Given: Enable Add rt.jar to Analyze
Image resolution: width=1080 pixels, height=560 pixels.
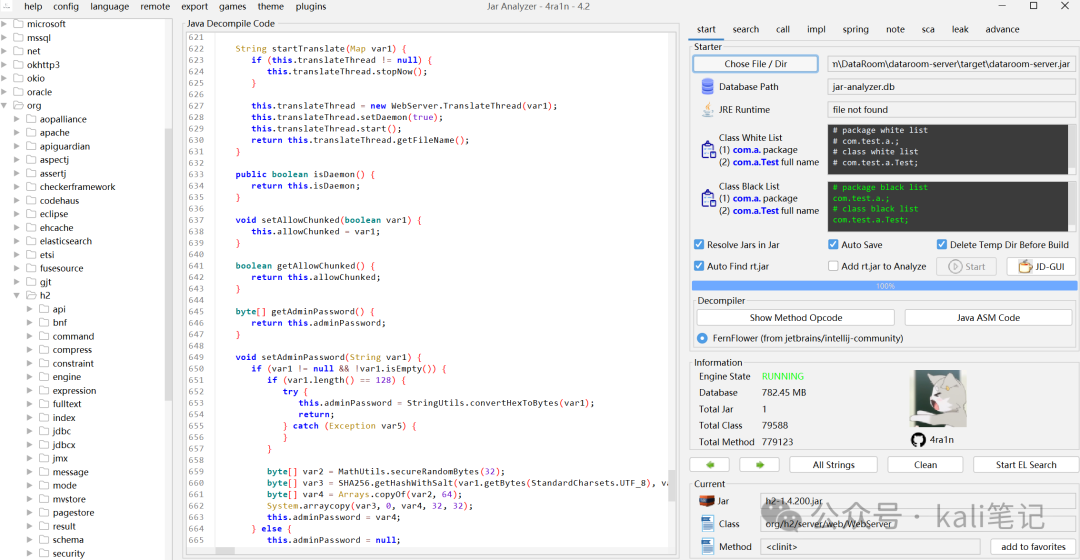Looking at the screenshot, I should point(833,266).
